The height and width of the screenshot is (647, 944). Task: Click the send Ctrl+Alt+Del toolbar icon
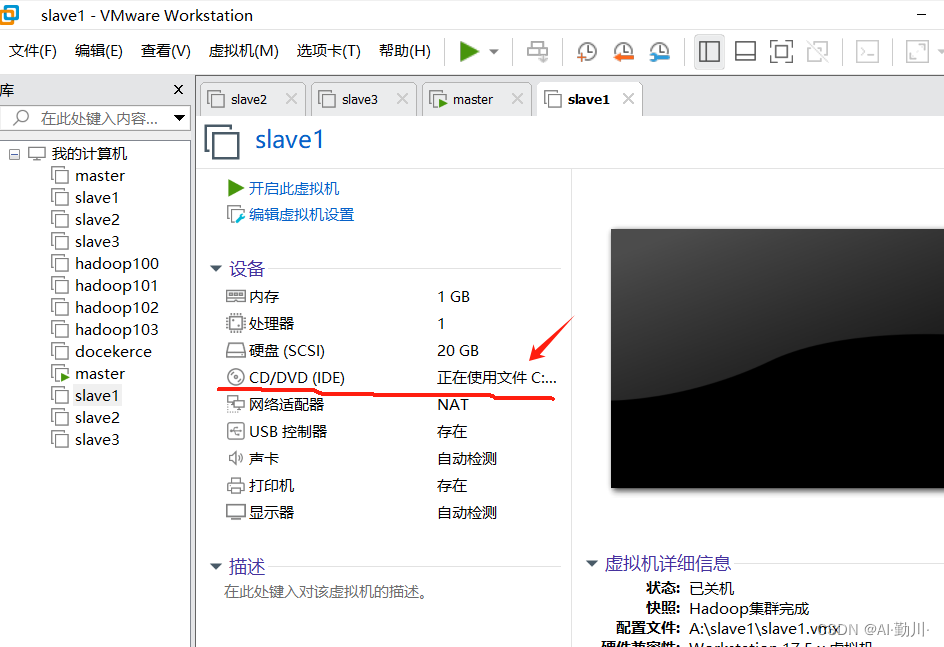coord(538,52)
